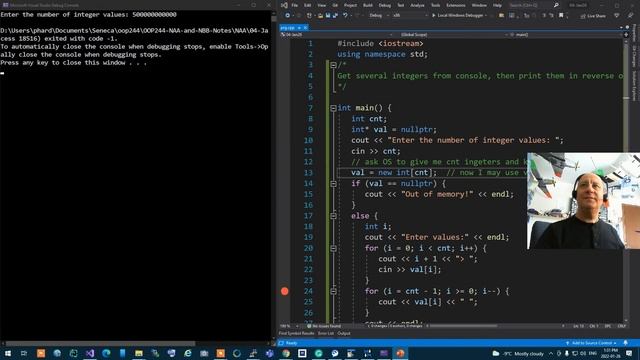Click the Visual Studio taskbar icon

click(x=90, y=353)
